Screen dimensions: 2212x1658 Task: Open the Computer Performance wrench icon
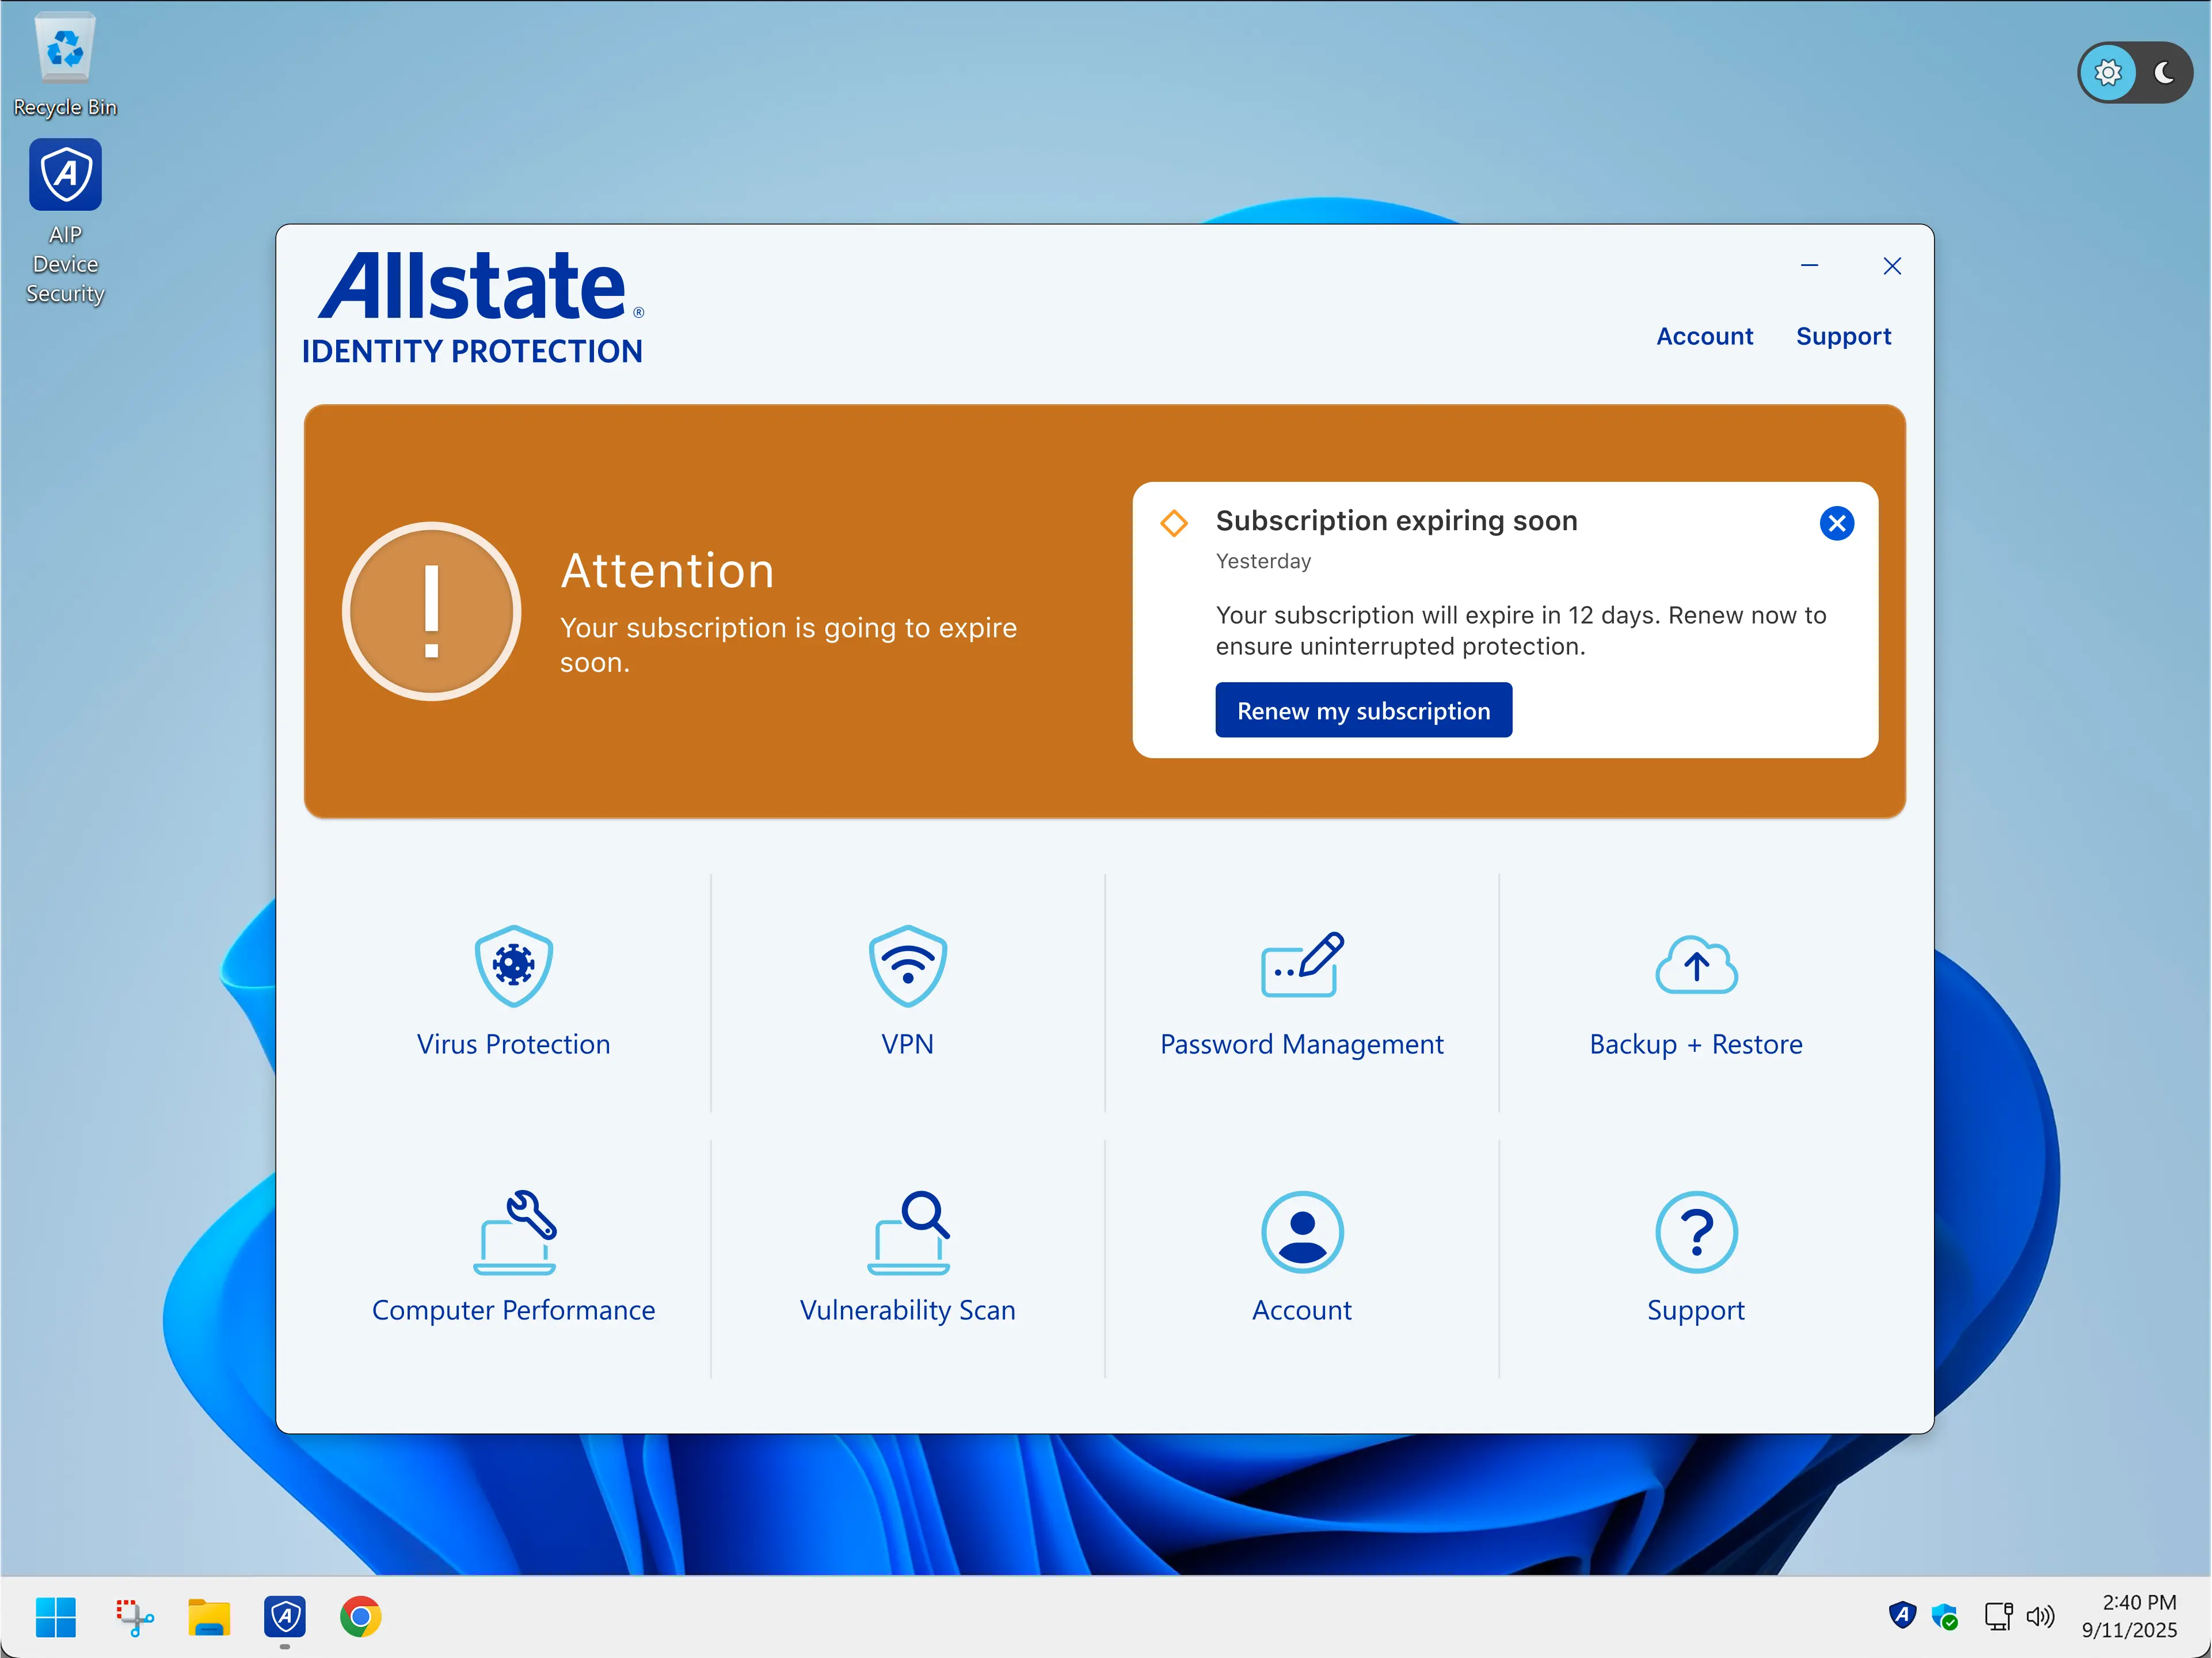514,1232
